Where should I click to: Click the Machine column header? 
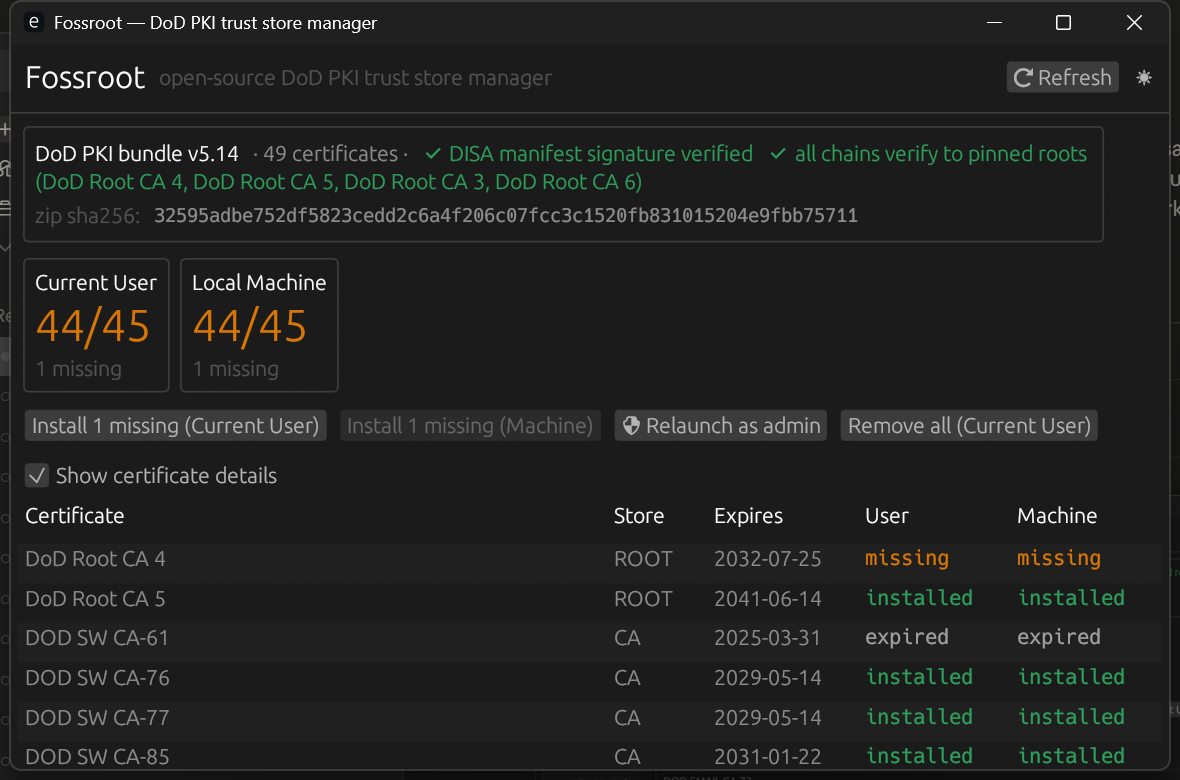1057,516
